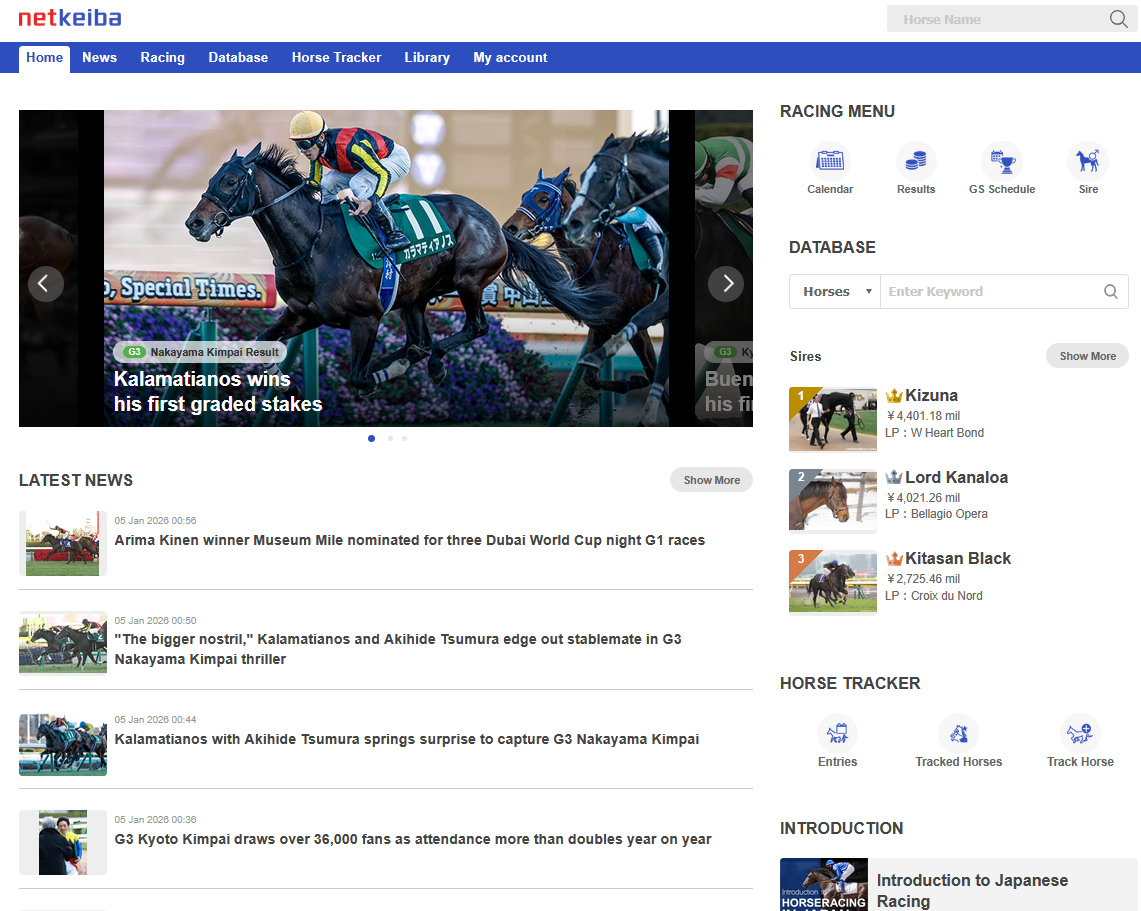Viewport: 1141px width, 911px height.
Task: Open the Horse Tracker menu item
Action: (x=336, y=58)
